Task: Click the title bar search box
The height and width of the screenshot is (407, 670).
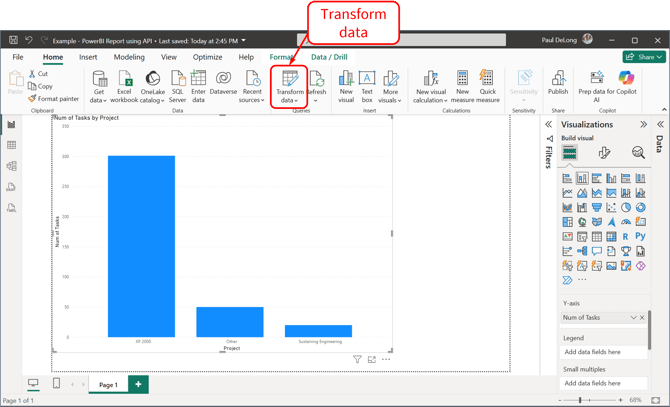Action: pyautogui.click(x=402, y=40)
